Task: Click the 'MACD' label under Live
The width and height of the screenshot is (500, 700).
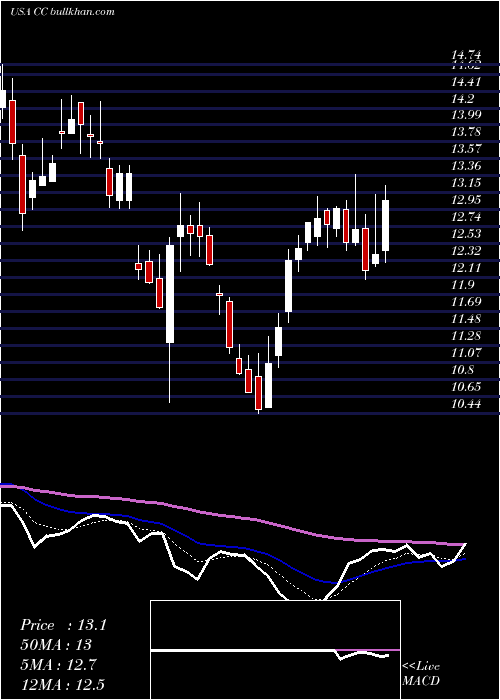Action: point(421,681)
